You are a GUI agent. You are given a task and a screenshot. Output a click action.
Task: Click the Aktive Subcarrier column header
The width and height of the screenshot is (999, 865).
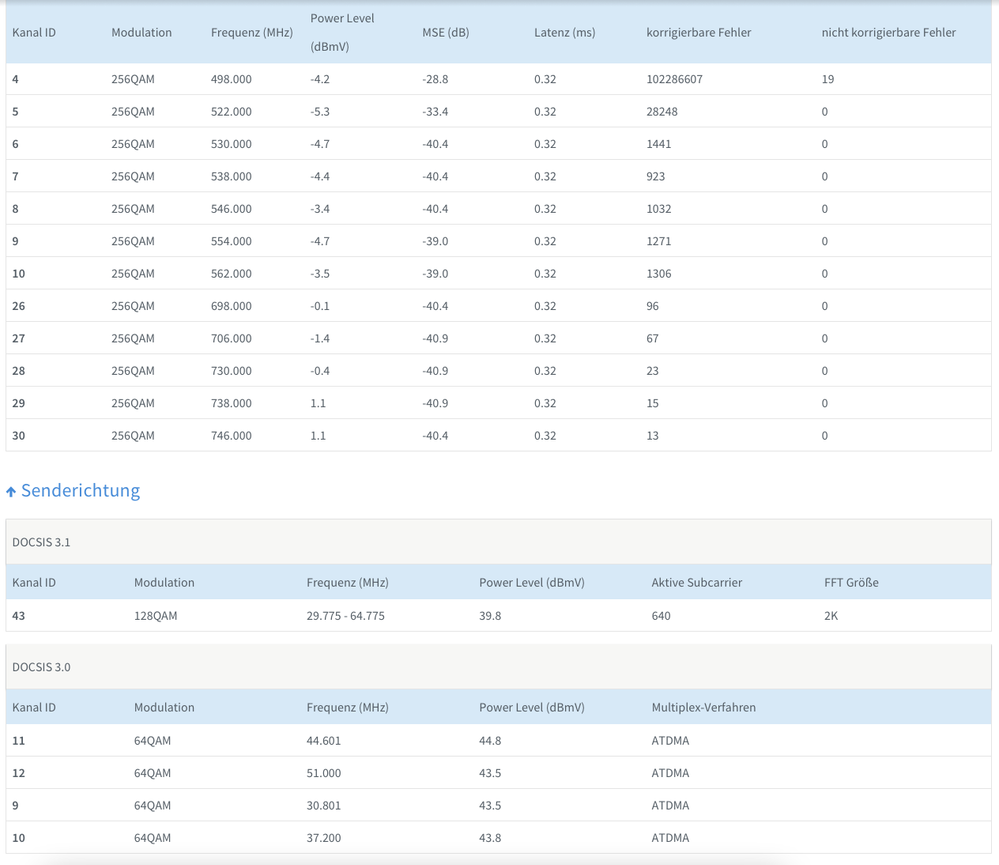point(696,582)
